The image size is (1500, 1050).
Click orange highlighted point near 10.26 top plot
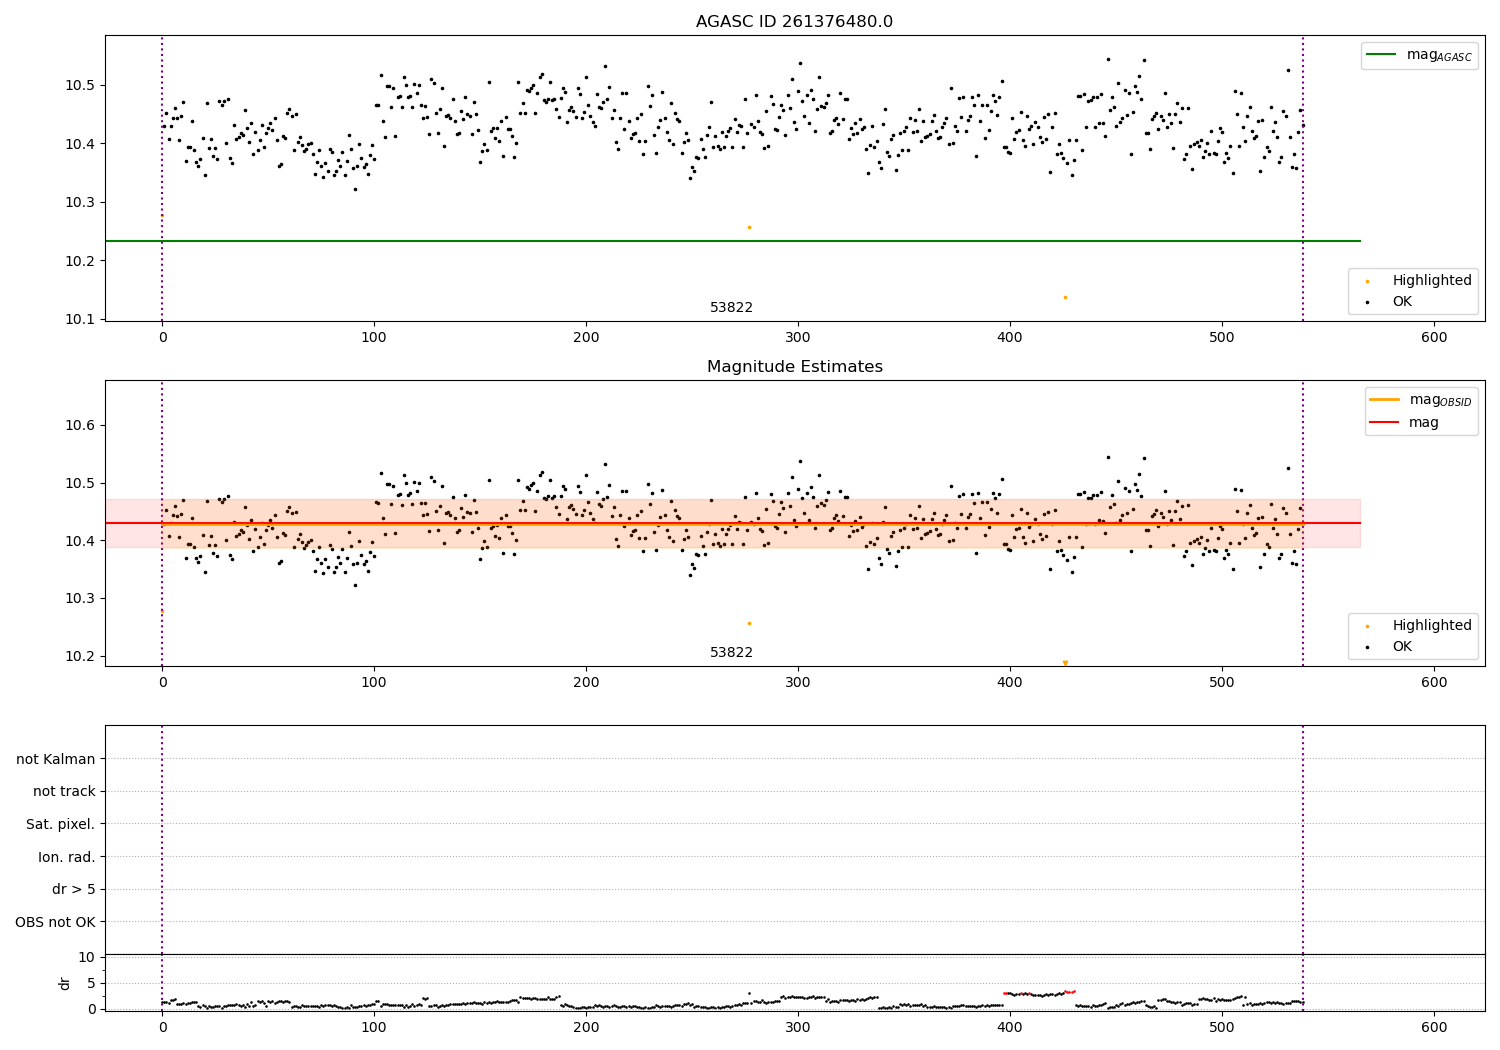pyautogui.click(x=749, y=227)
